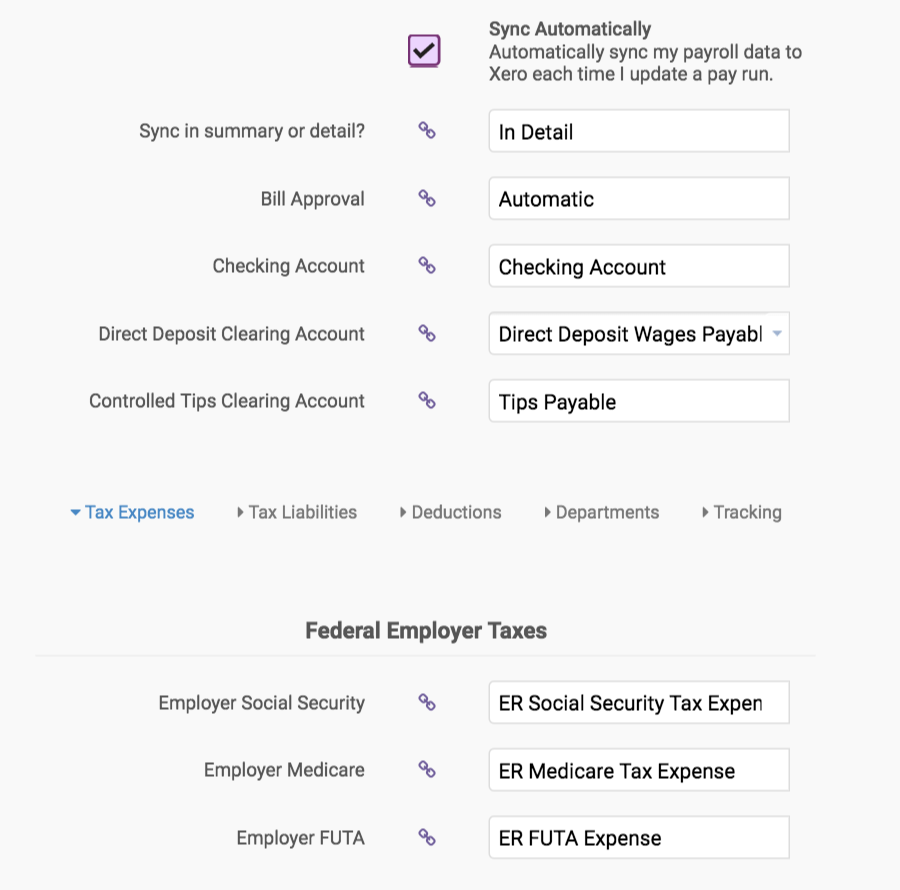The image size is (900, 890).
Task: Click the In Detail field
Action: [x=639, y=131]
